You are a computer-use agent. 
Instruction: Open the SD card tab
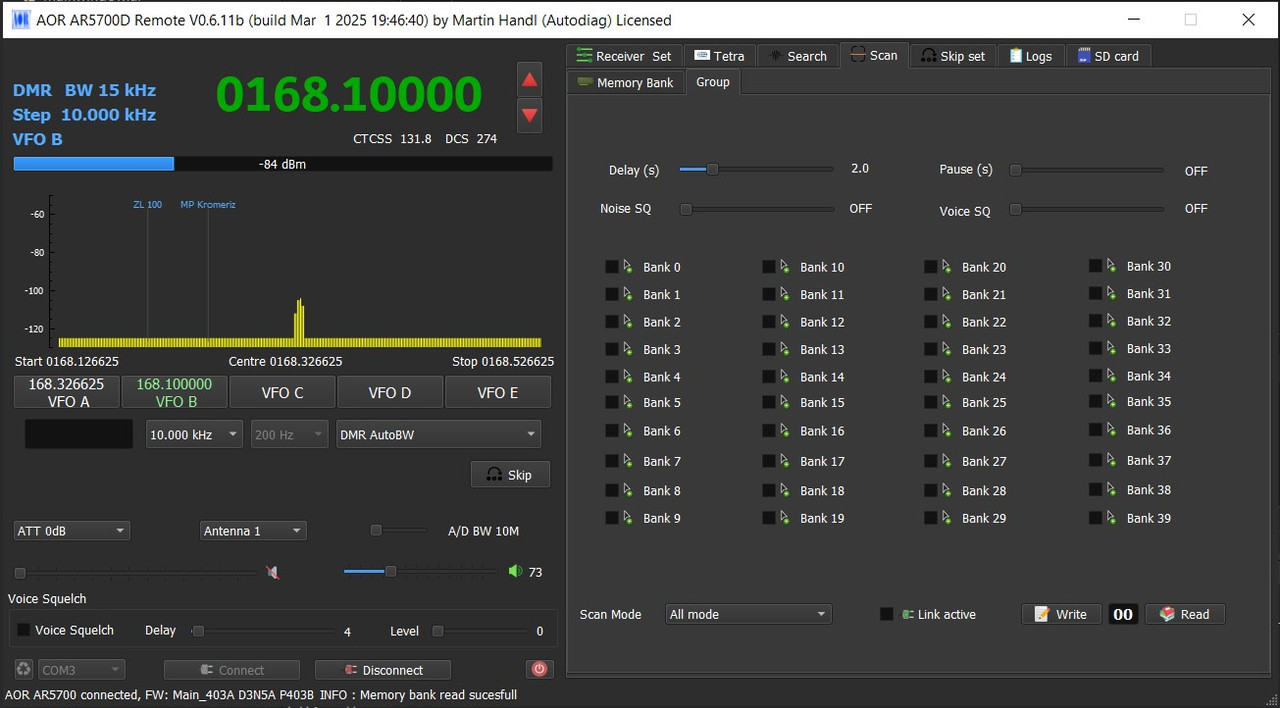(x=1109, y=56)
